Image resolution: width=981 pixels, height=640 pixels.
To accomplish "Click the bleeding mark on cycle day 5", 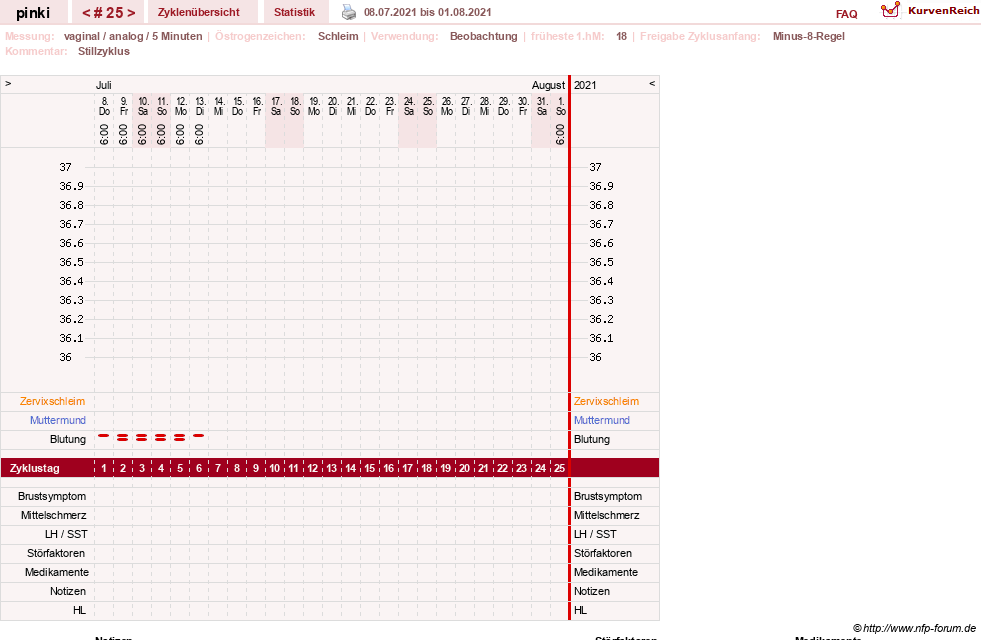I will 180,437.
